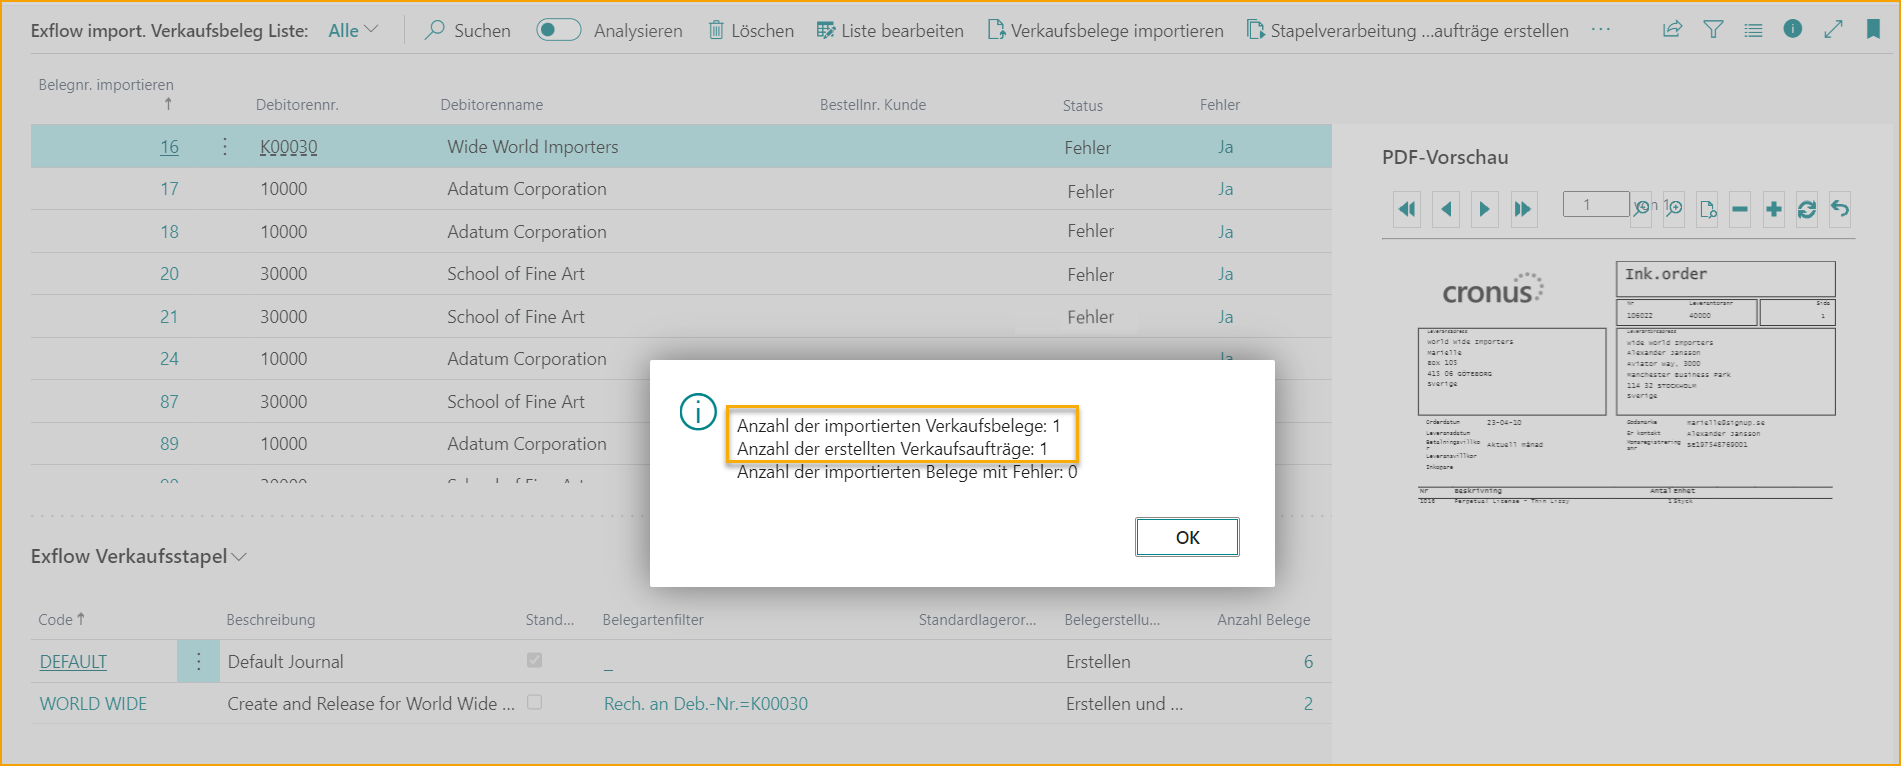This screenshot has height=766, width=1901.
Task: Open the WORLD WIDE batch code link
Action: click(93, 704)
